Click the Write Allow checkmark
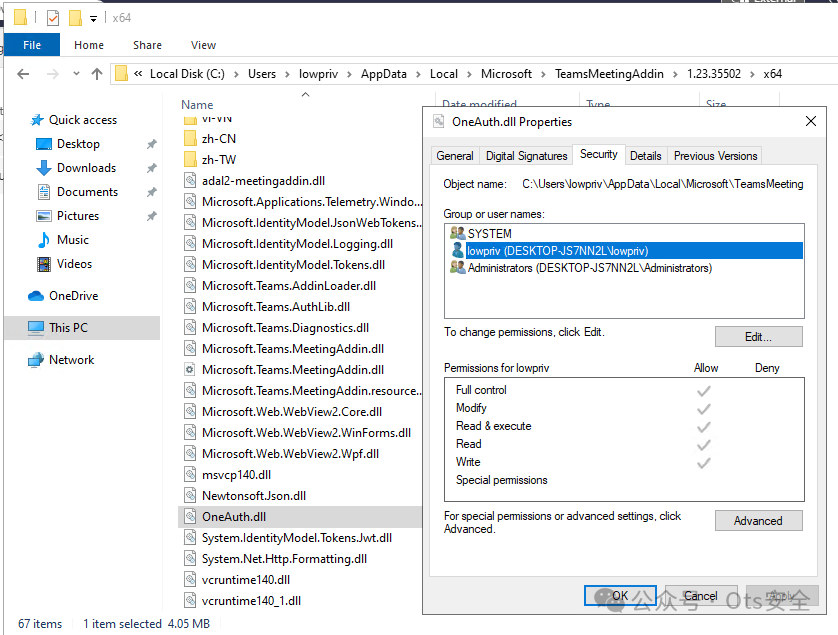838x635 pixels. pos(704,463)
